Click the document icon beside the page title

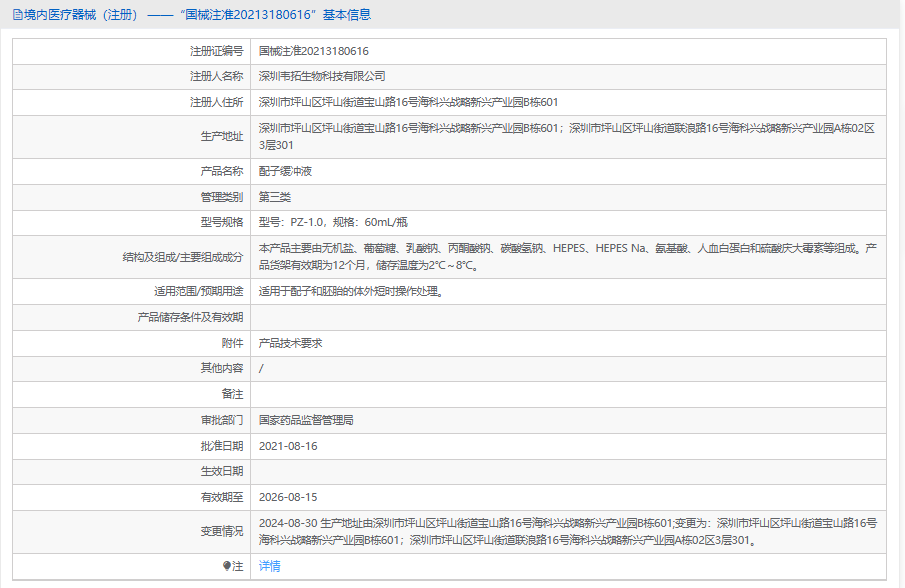(17, 15)
